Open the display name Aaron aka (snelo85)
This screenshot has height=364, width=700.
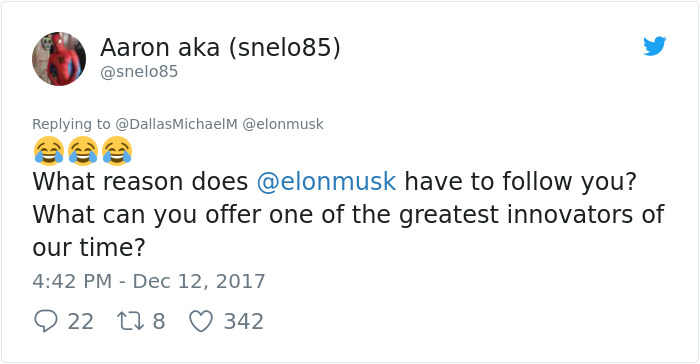(220, 47)
